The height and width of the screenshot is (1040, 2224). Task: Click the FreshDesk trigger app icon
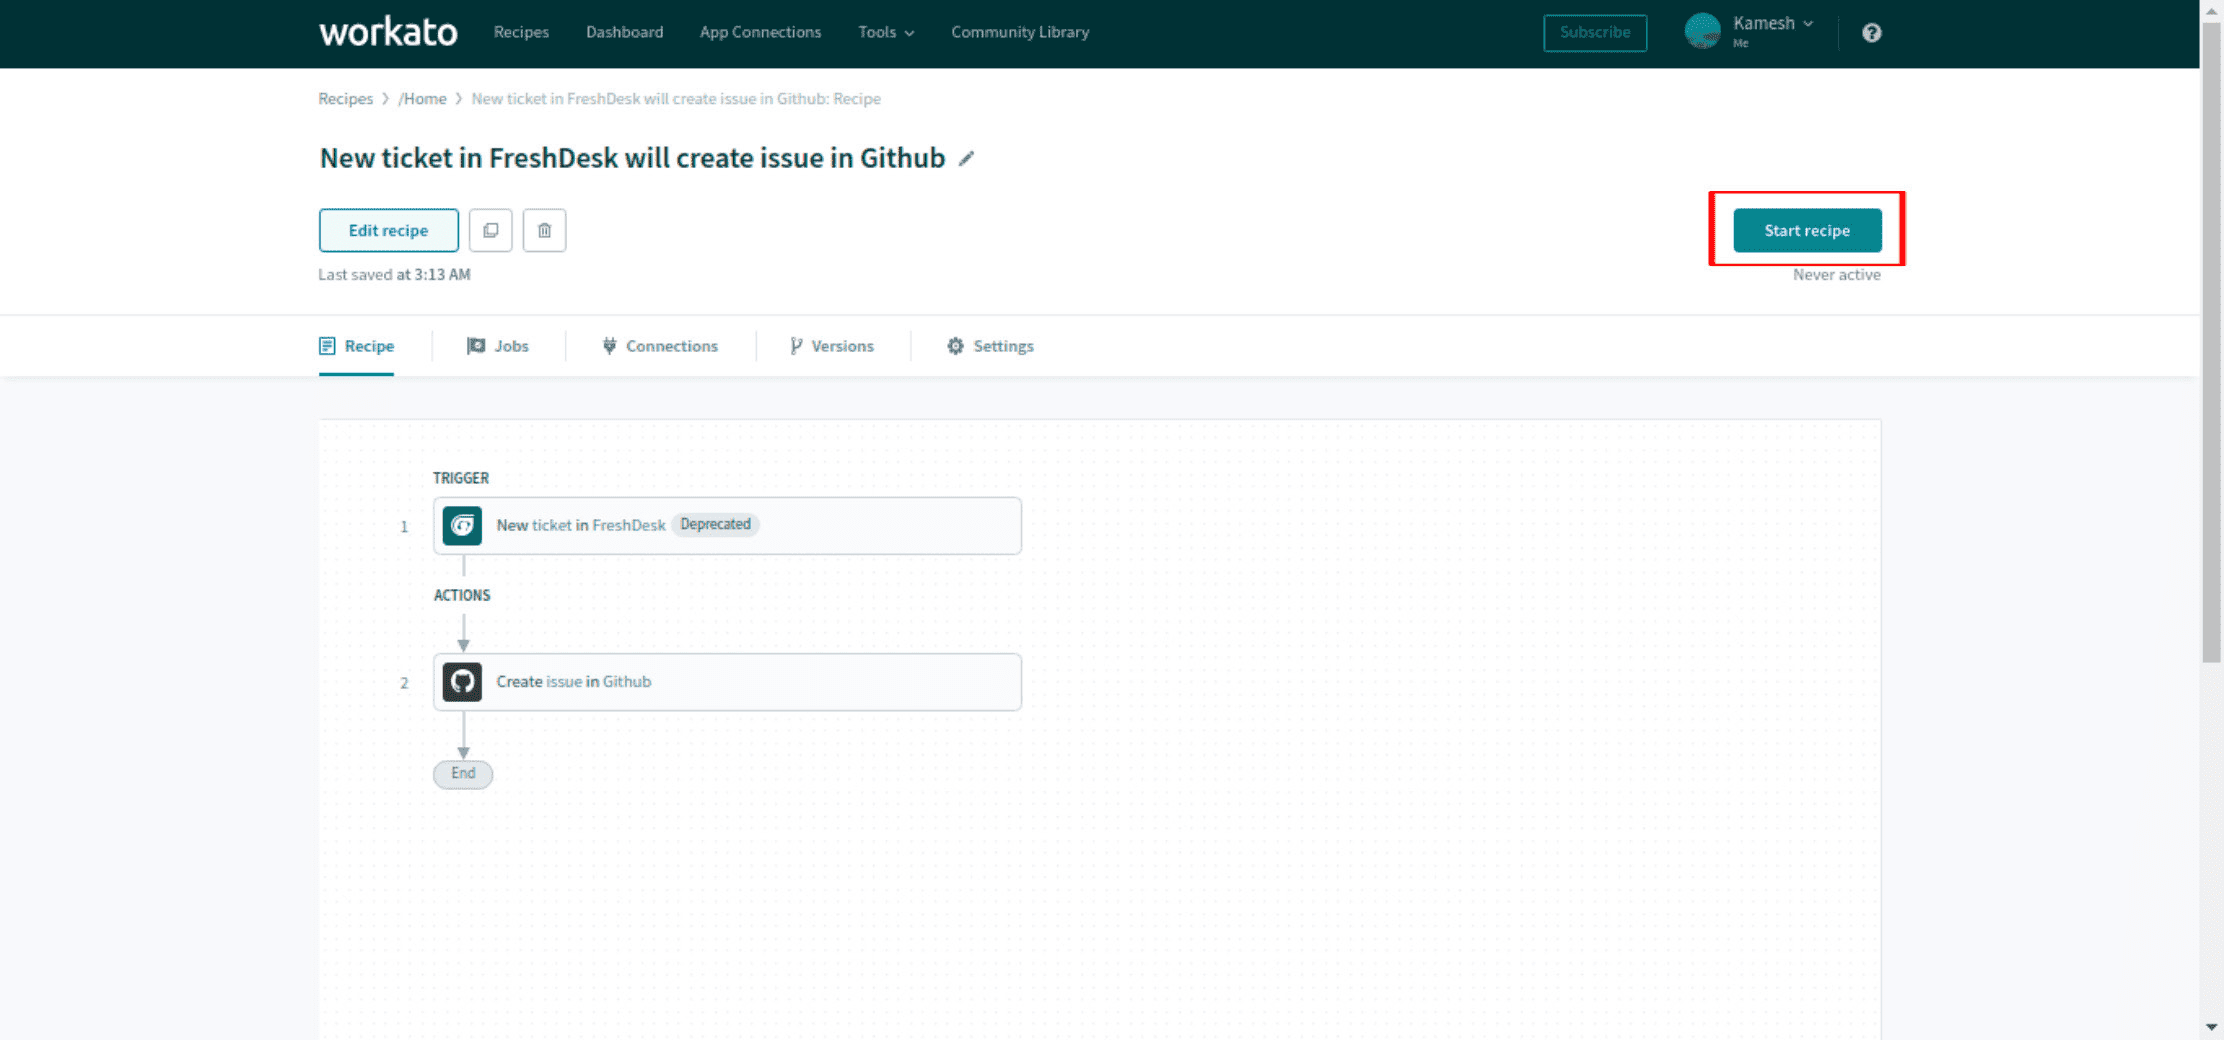point(463,525)
